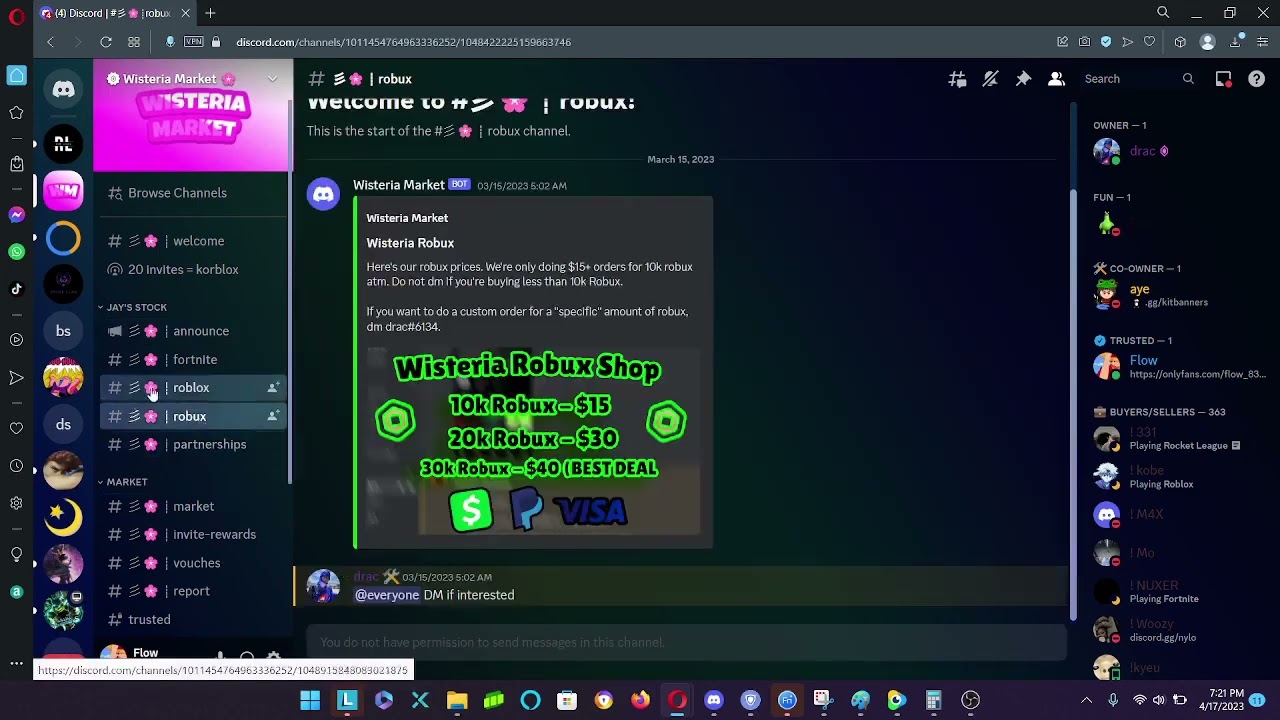Viewport: 1280px width, 720px height.
Task: Reload the page in Opera
Action: click(105, 42)
